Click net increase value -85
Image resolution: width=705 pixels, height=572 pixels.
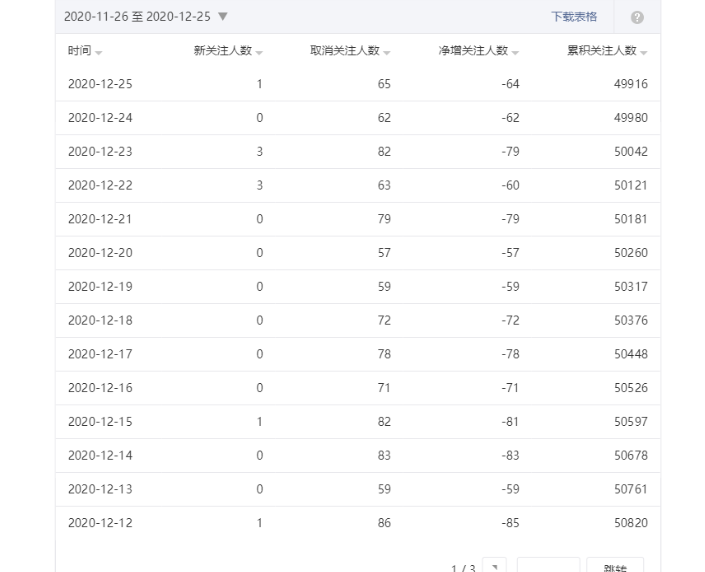[510, 523]
